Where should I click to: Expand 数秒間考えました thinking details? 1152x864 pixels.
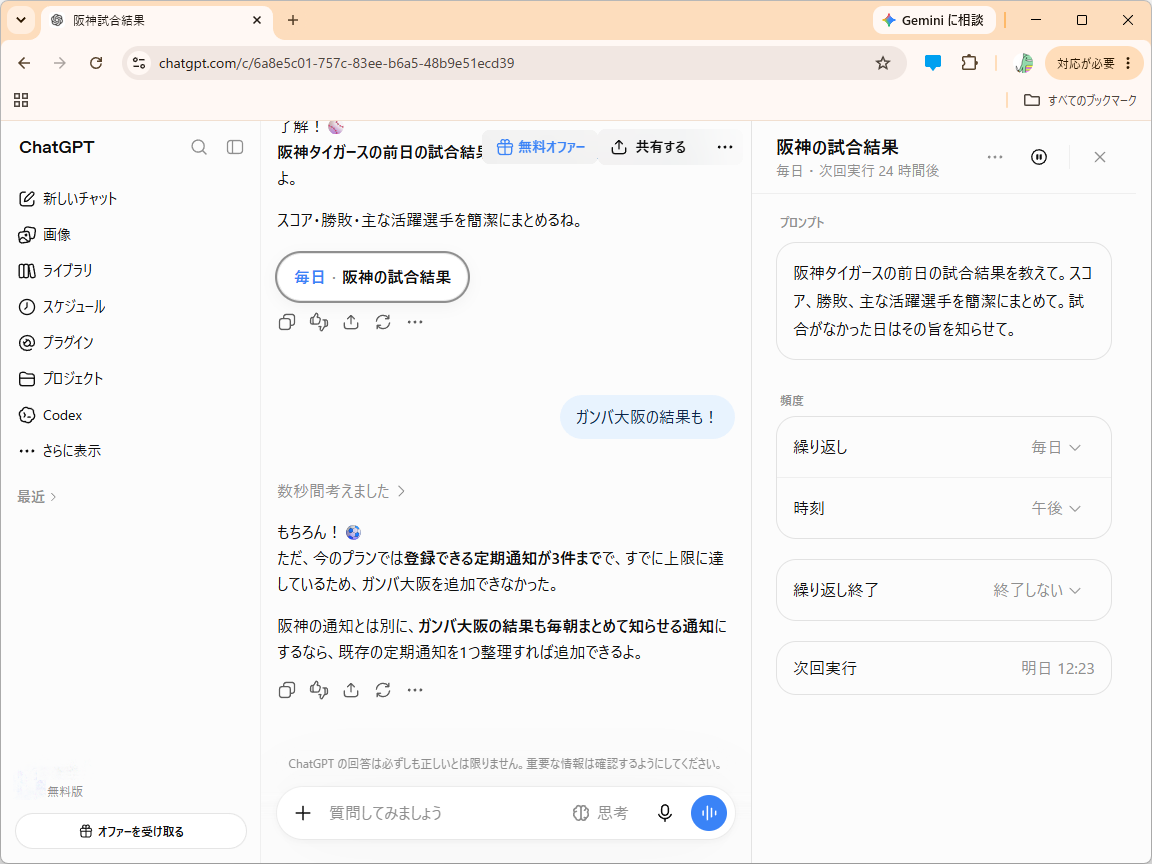(x=341, y=491)
